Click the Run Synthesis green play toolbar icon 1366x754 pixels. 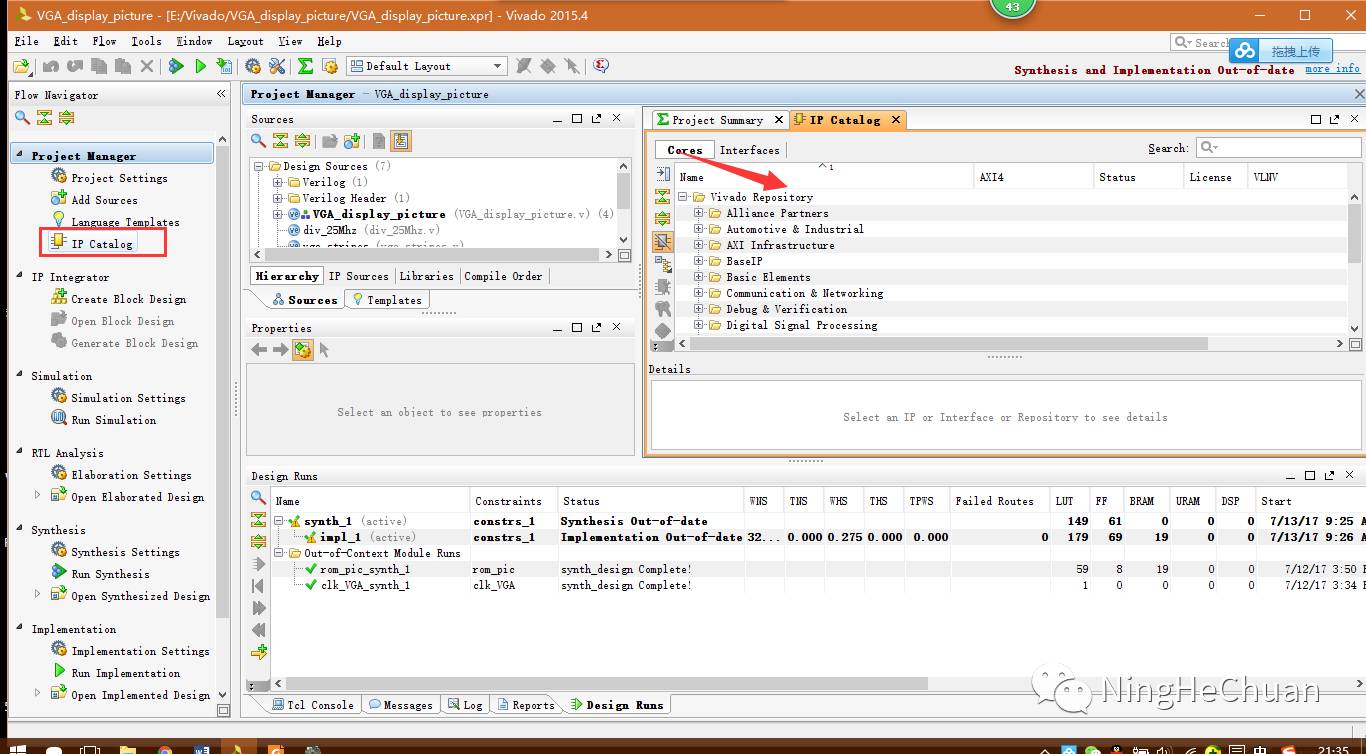pos(200,66)
